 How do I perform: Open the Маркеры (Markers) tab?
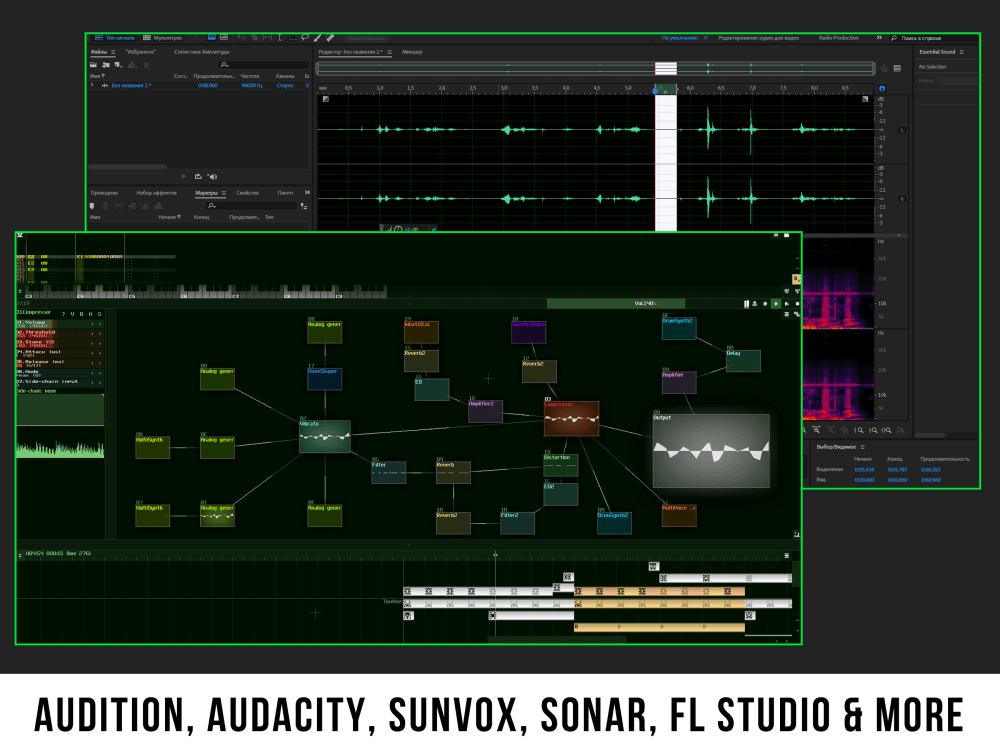pyautogui.click(x=206, y=193)
